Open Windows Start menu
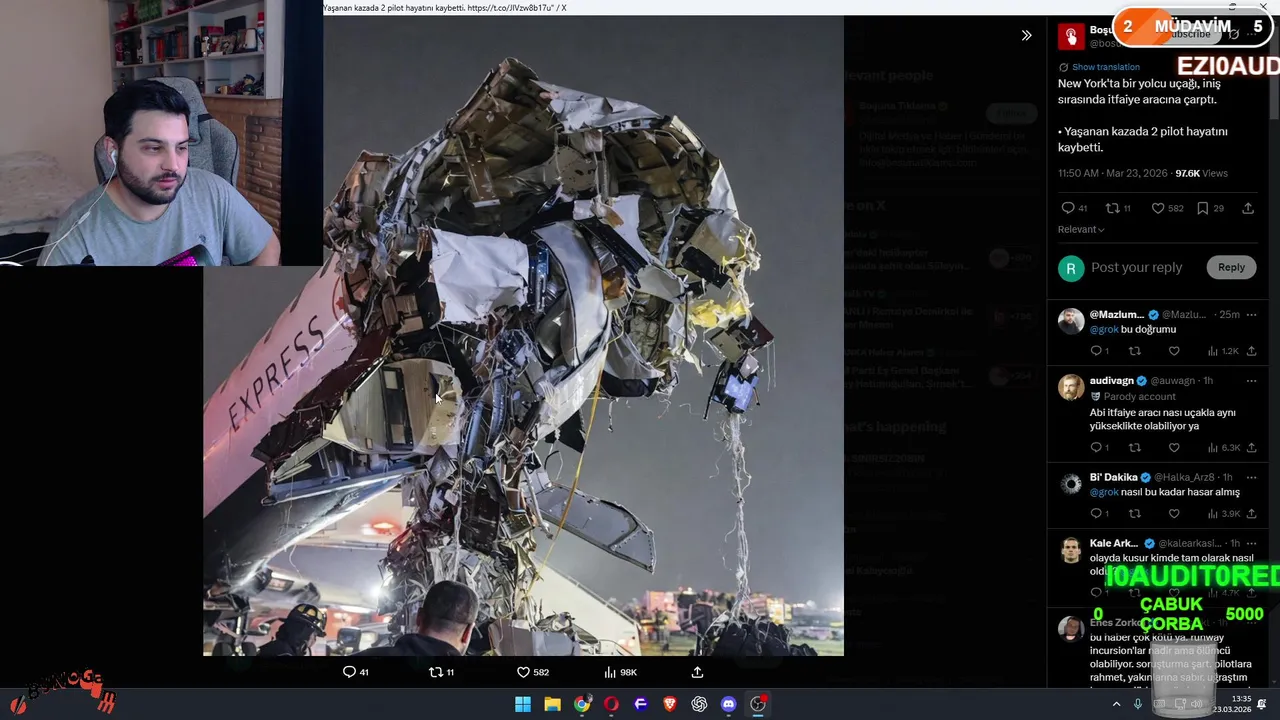The image size is (1280, 720). tap(523, 704)
